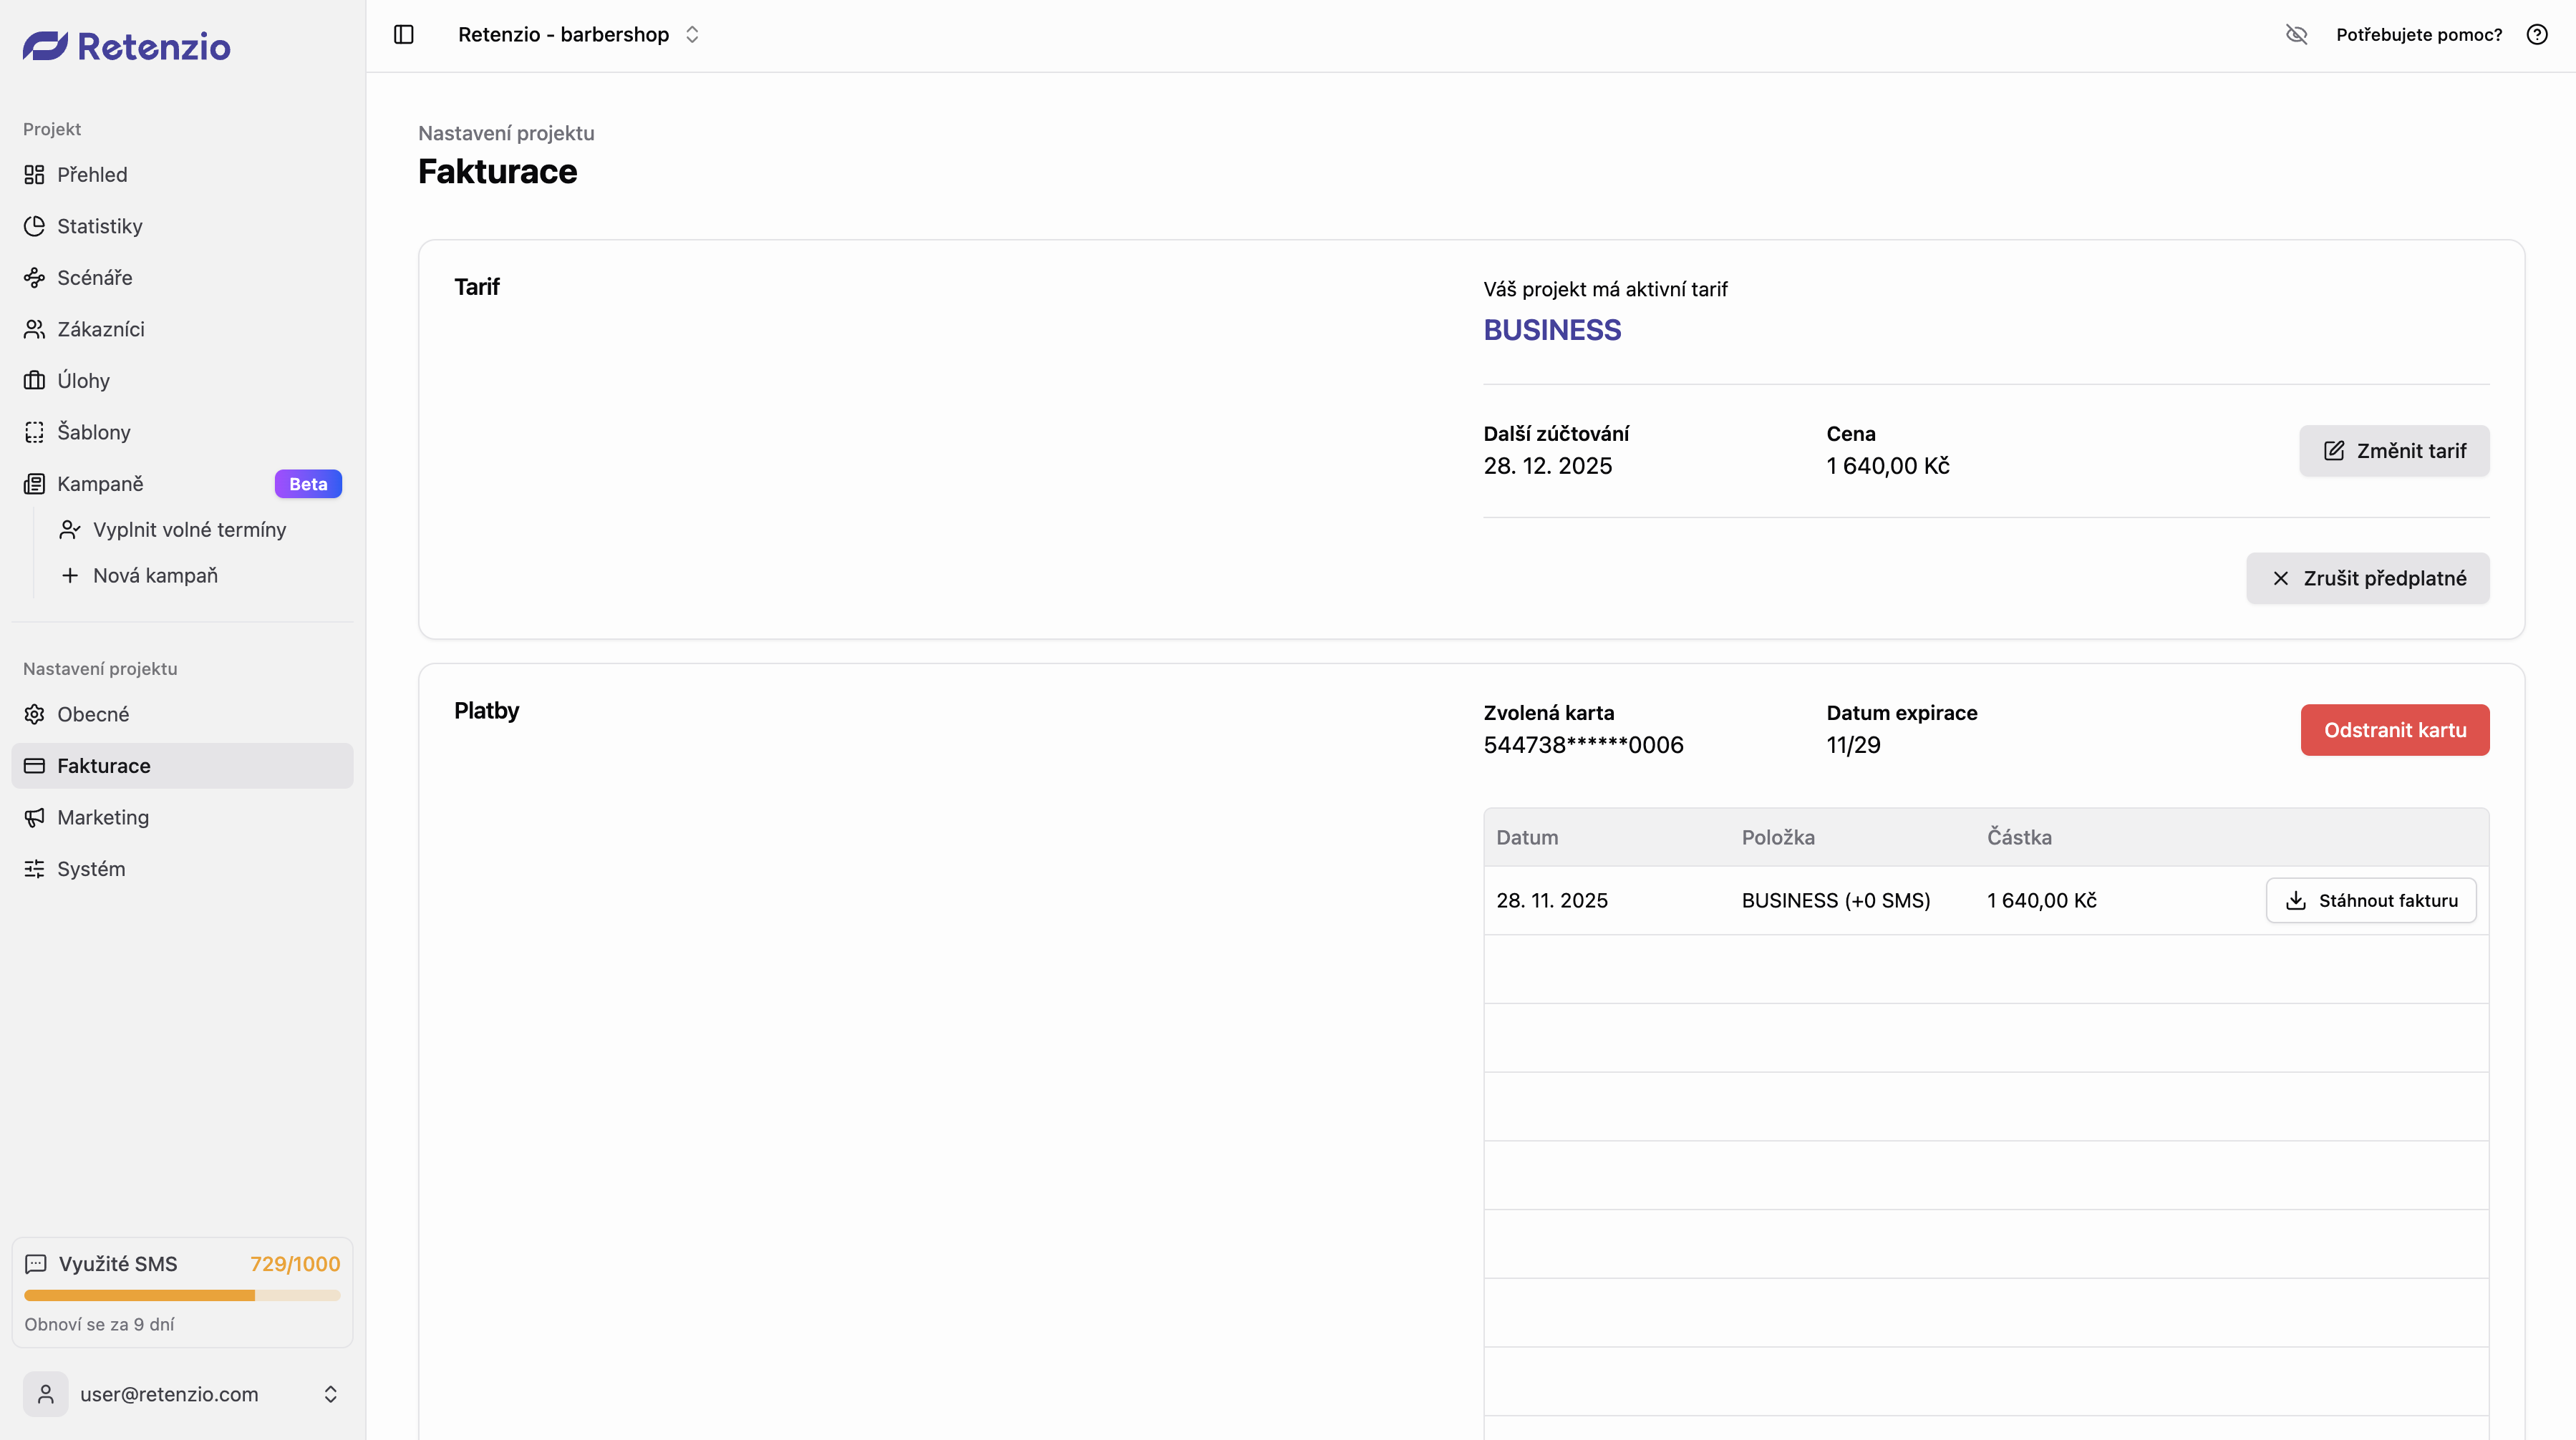Screen dimensions: 2576x1440
Task: Open Systém via its sliders icon
Action: tap(34, 869)
